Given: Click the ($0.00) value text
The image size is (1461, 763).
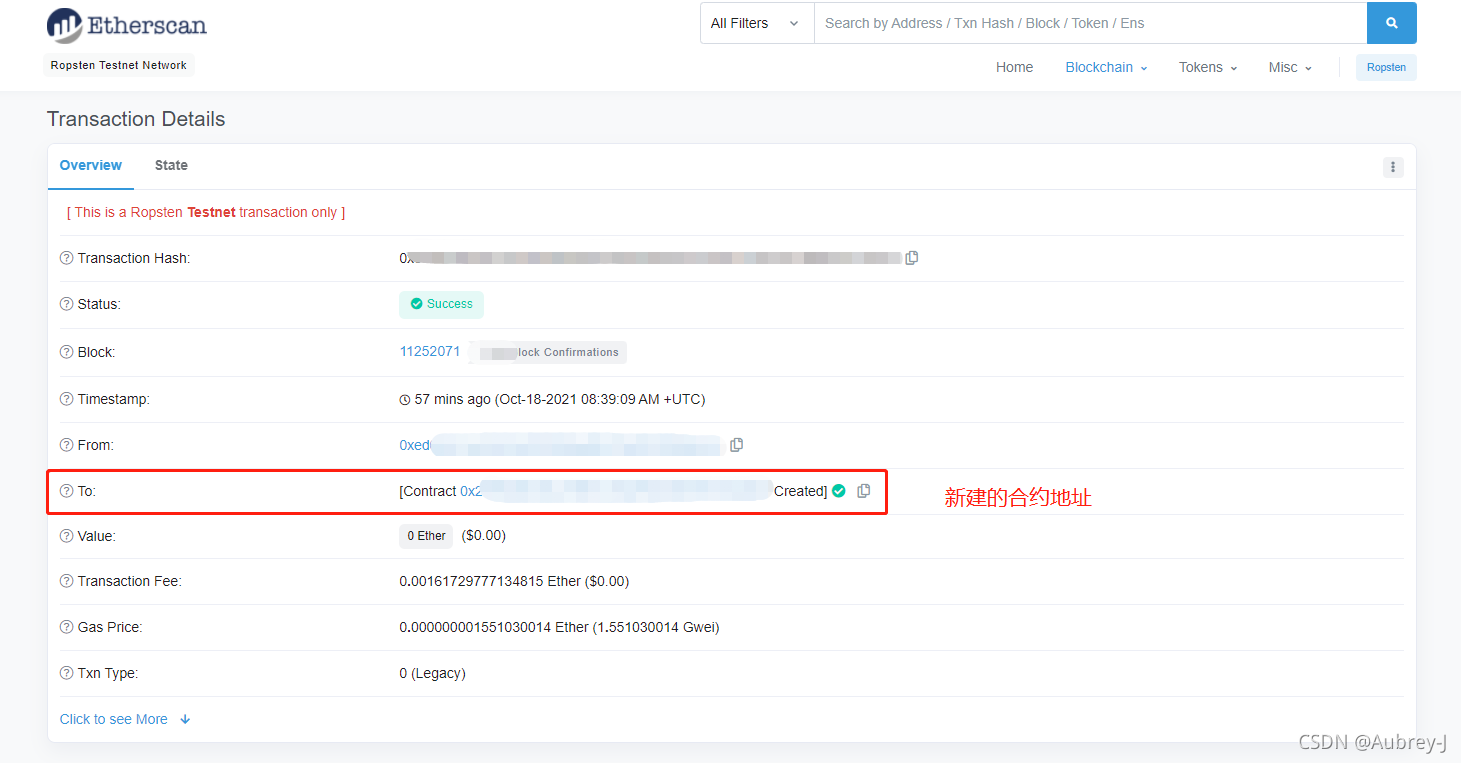Looking at the screenshot, I should coord(484,536).
